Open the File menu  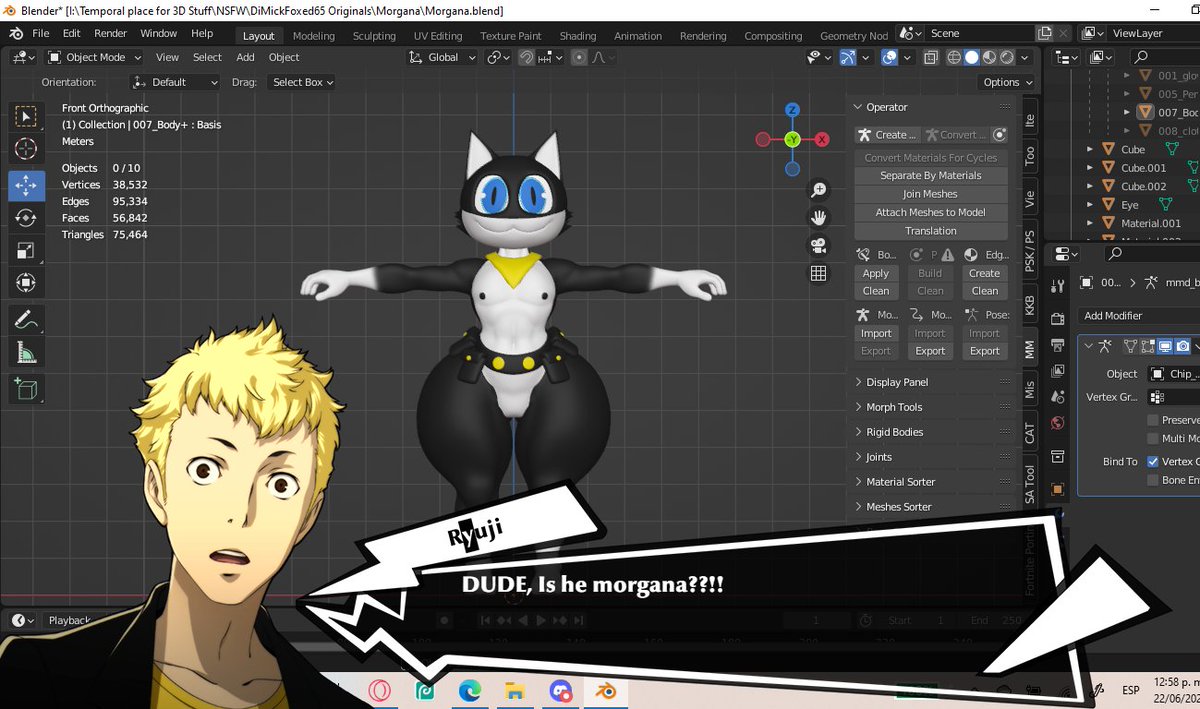[x=41, y=33]
